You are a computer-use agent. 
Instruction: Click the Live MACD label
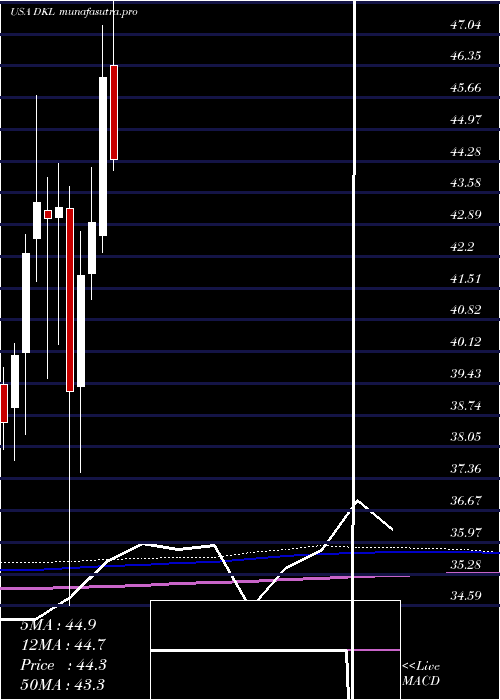(421, 673)
